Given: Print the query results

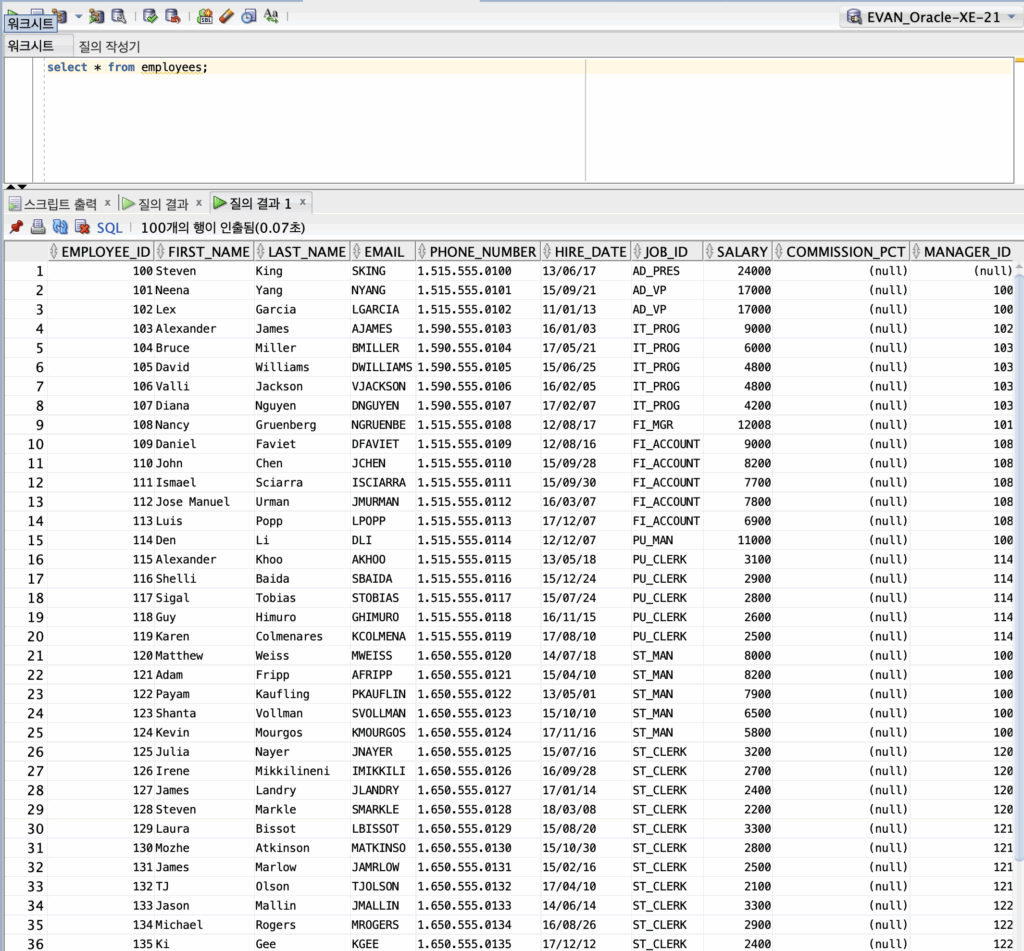Looking at the screenshot, I should [x=38, y=227].
